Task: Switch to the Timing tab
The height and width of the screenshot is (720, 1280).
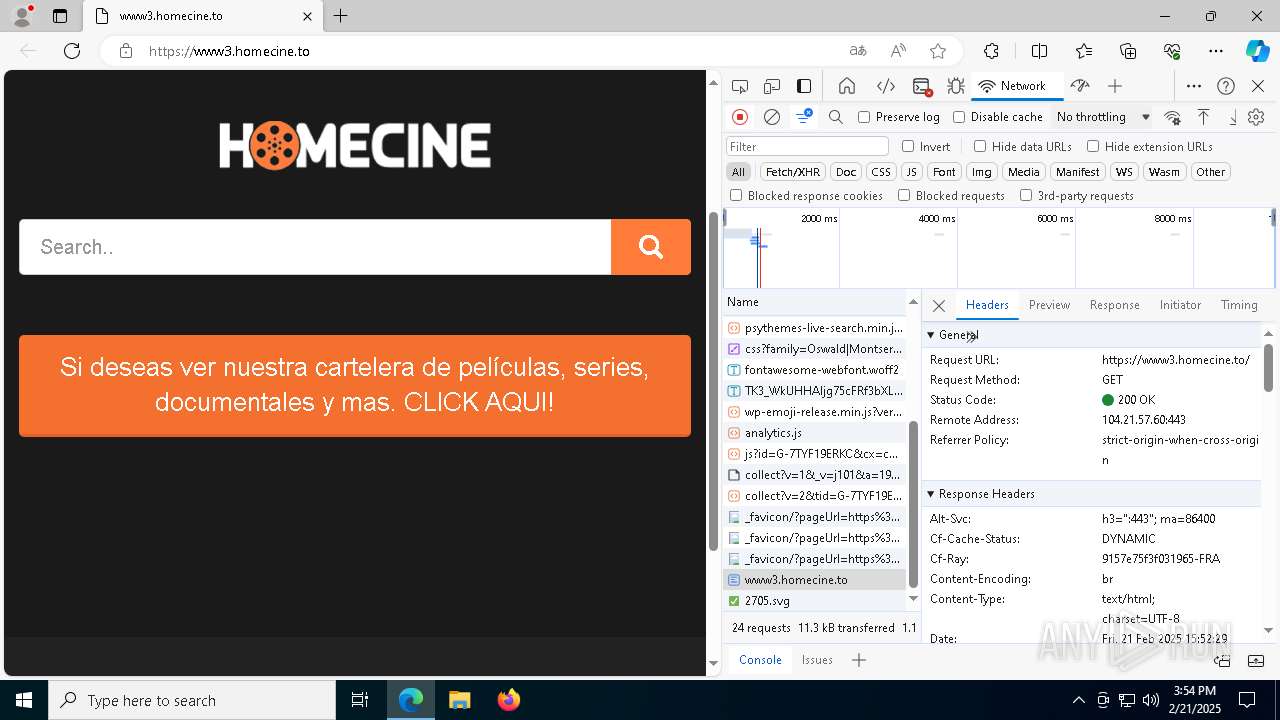Action: (x=1239, y=305)
